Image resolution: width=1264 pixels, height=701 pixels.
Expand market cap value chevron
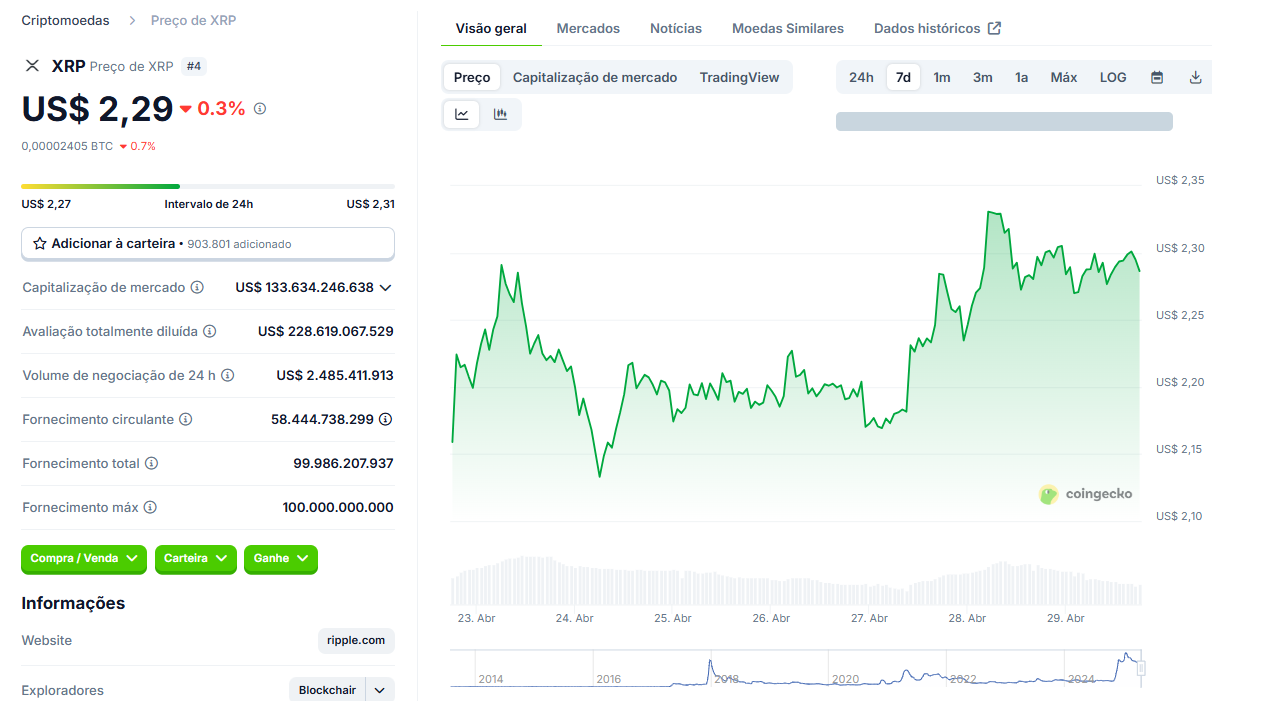click(386, 287)
